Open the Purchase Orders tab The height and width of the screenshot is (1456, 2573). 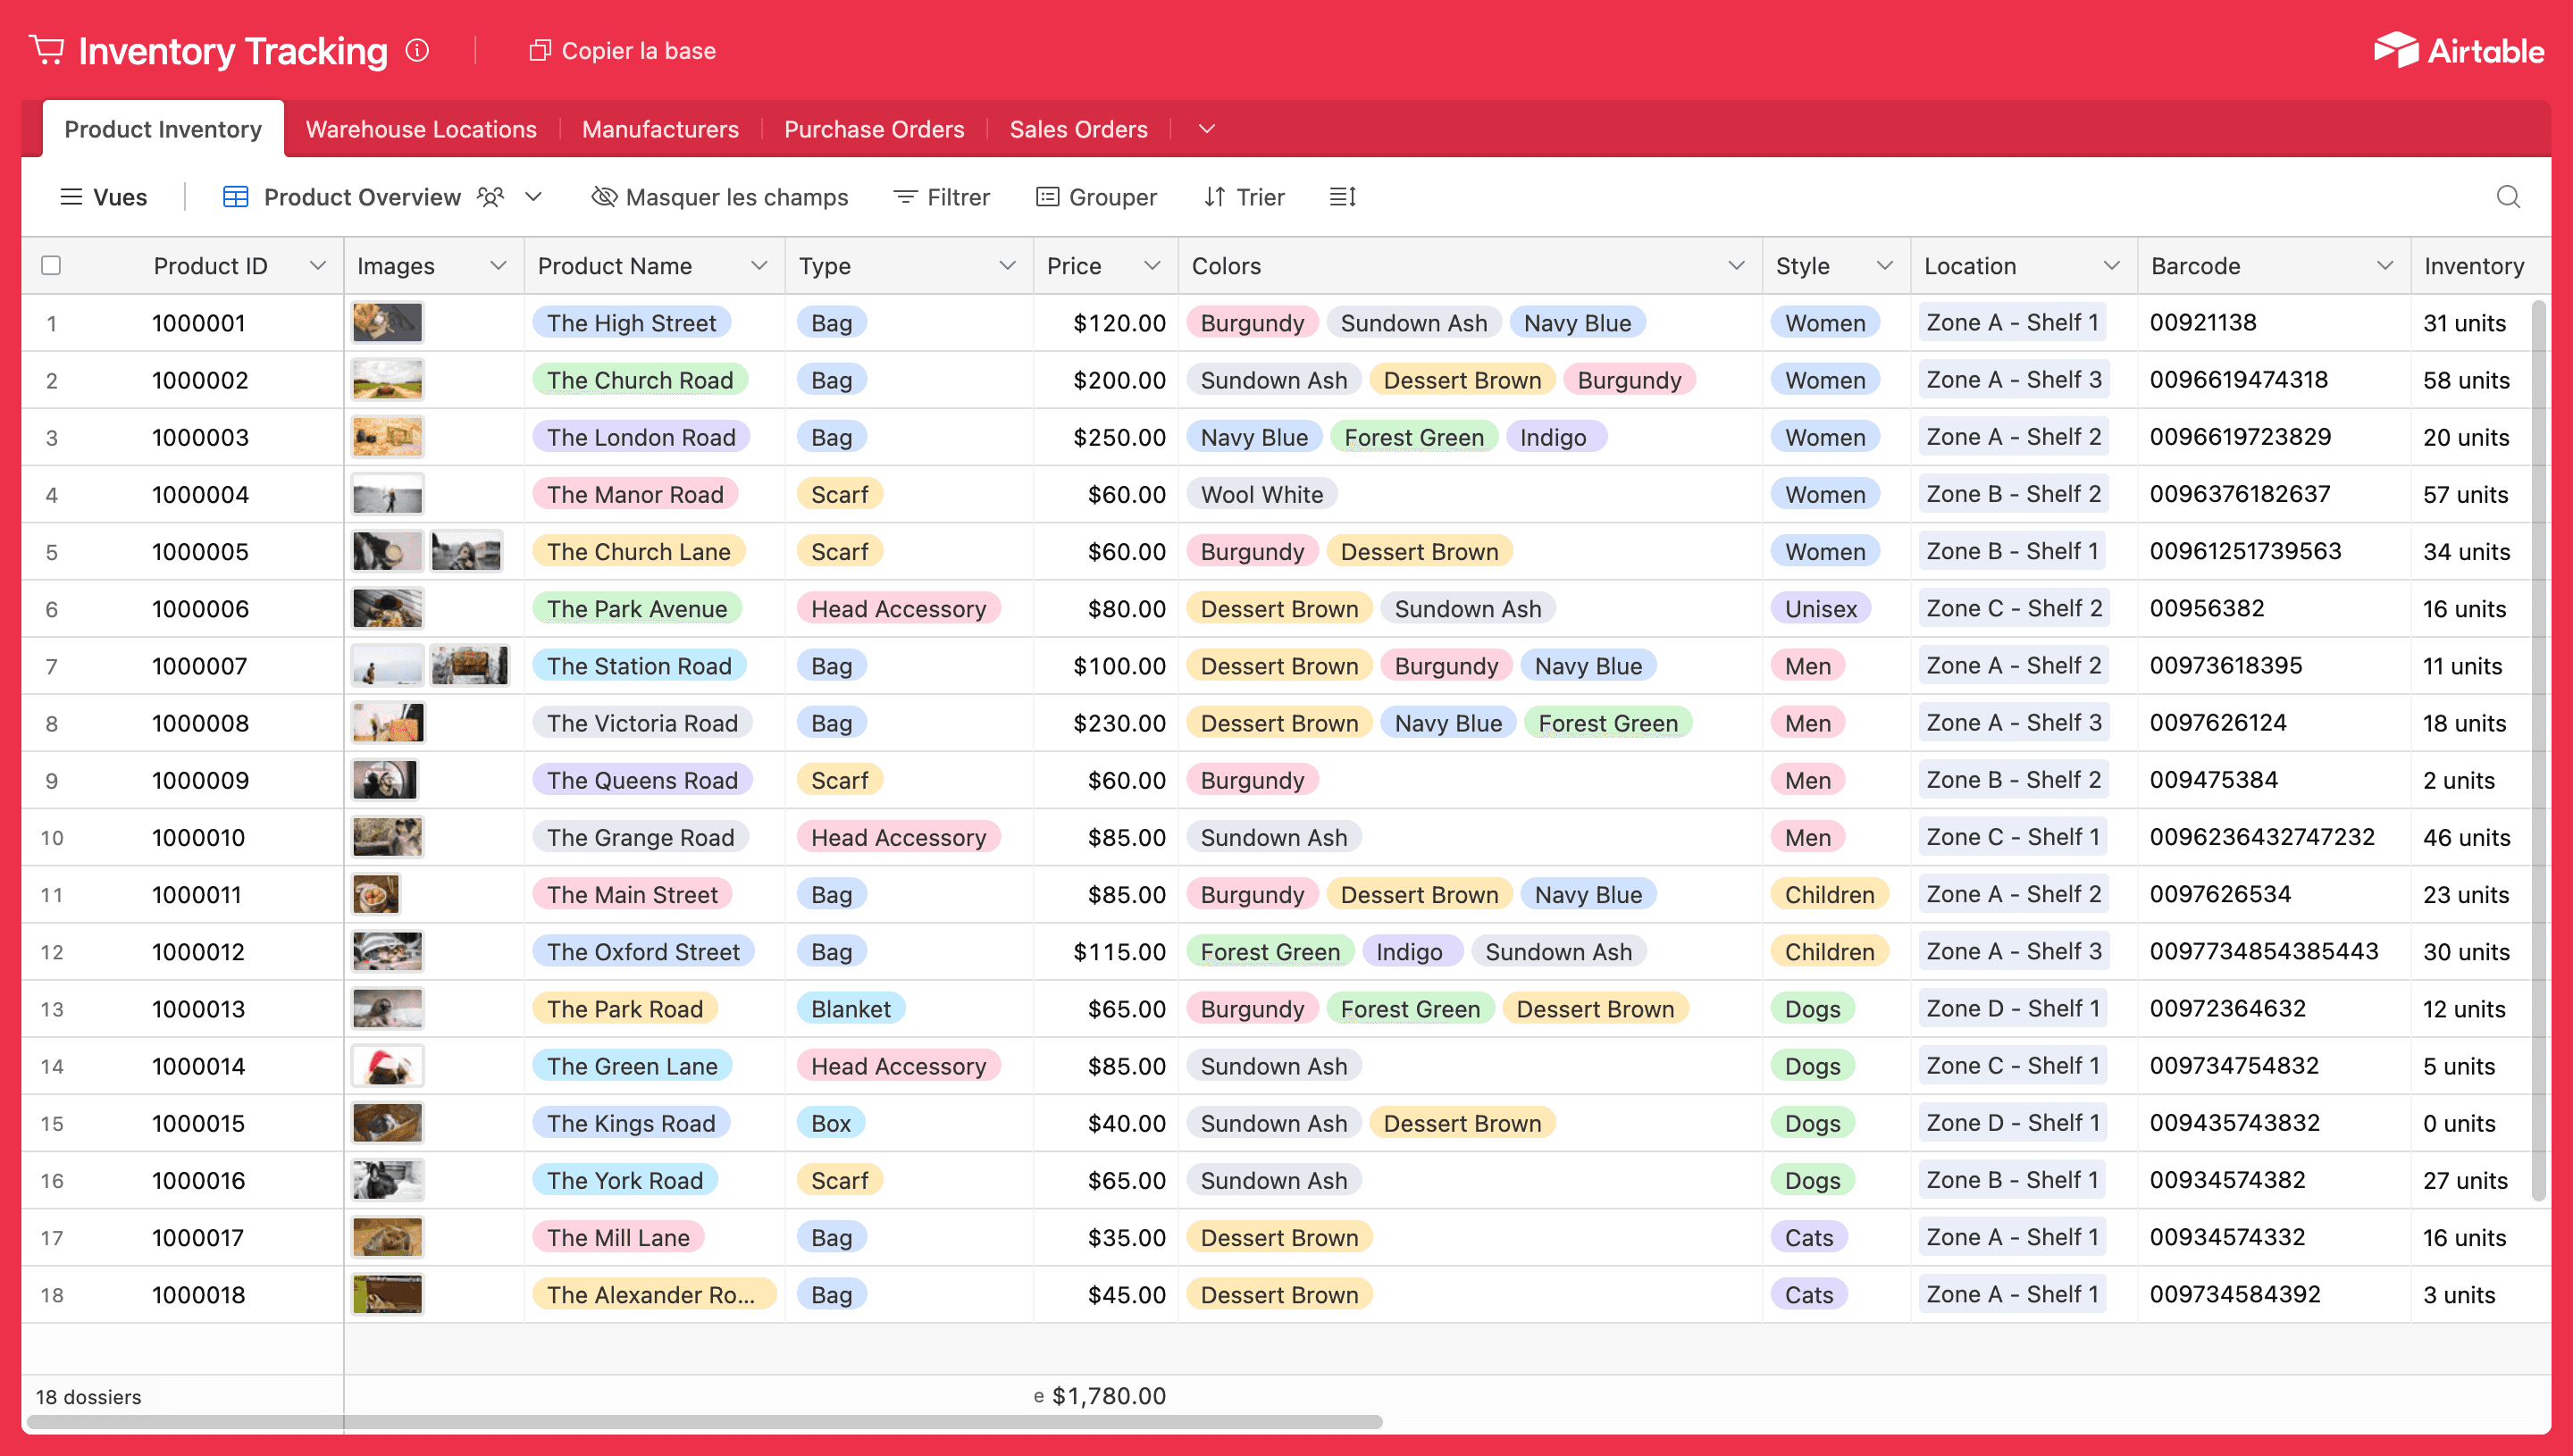click(874, 129)
